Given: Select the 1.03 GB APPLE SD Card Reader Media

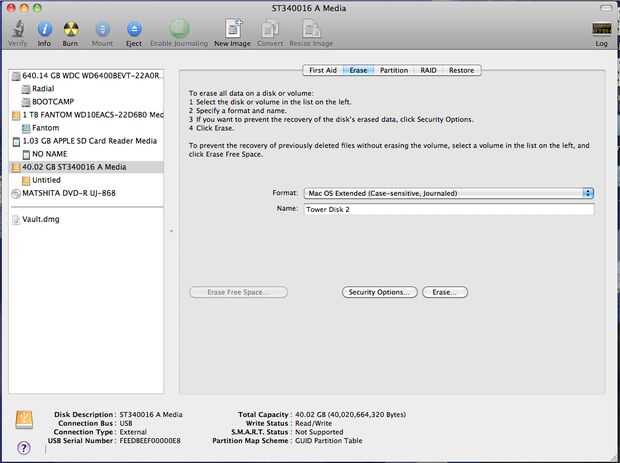Looking at the screenshot, I should pyautogui.click(x=86, y=141).
